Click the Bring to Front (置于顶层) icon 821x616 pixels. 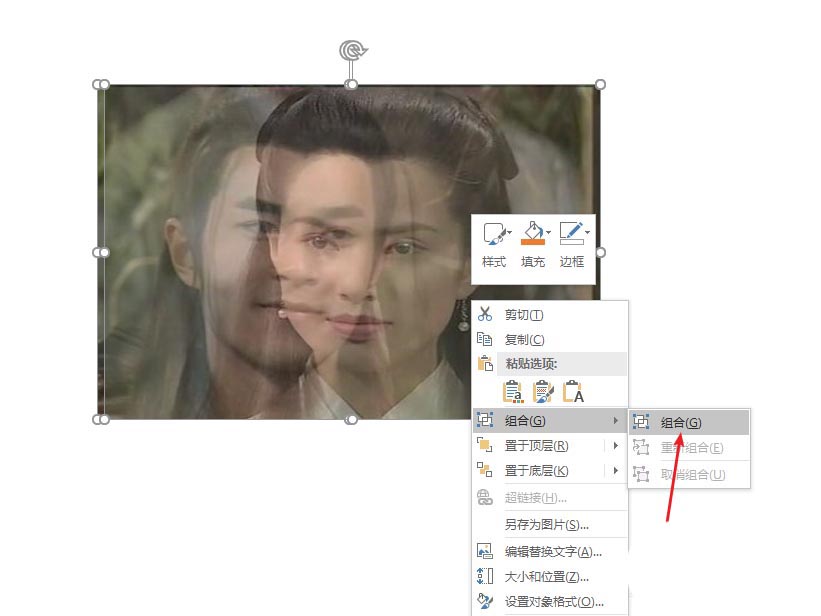485,445
